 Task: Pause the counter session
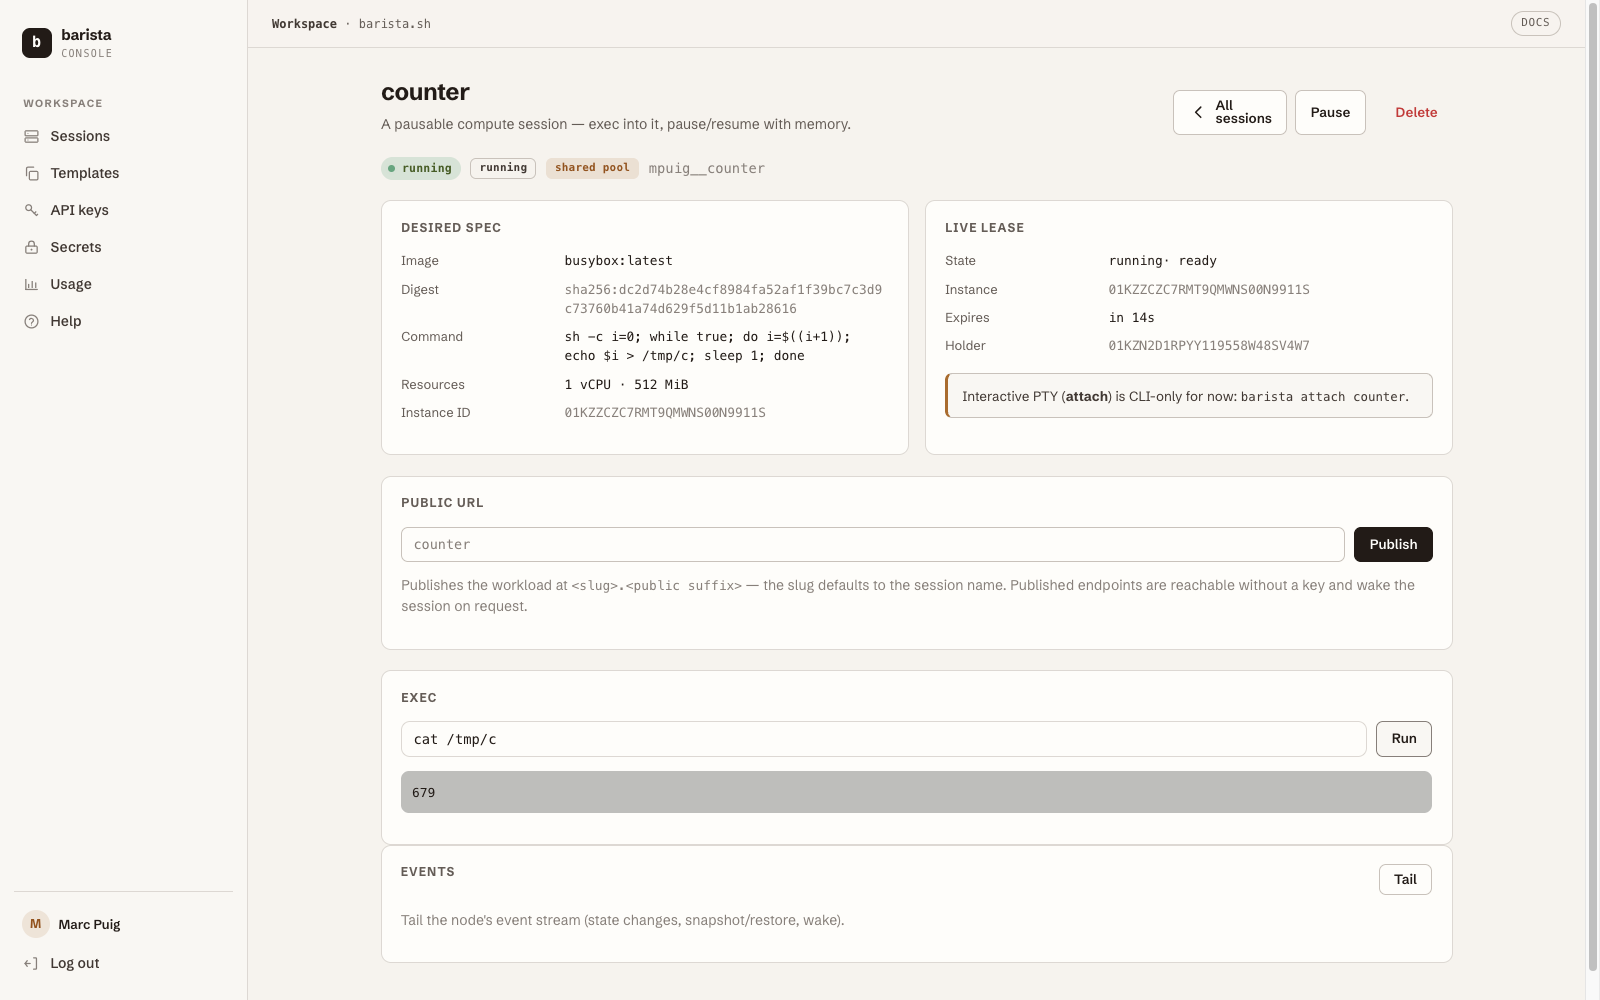pyautogui.click(x=1330, y=112)
